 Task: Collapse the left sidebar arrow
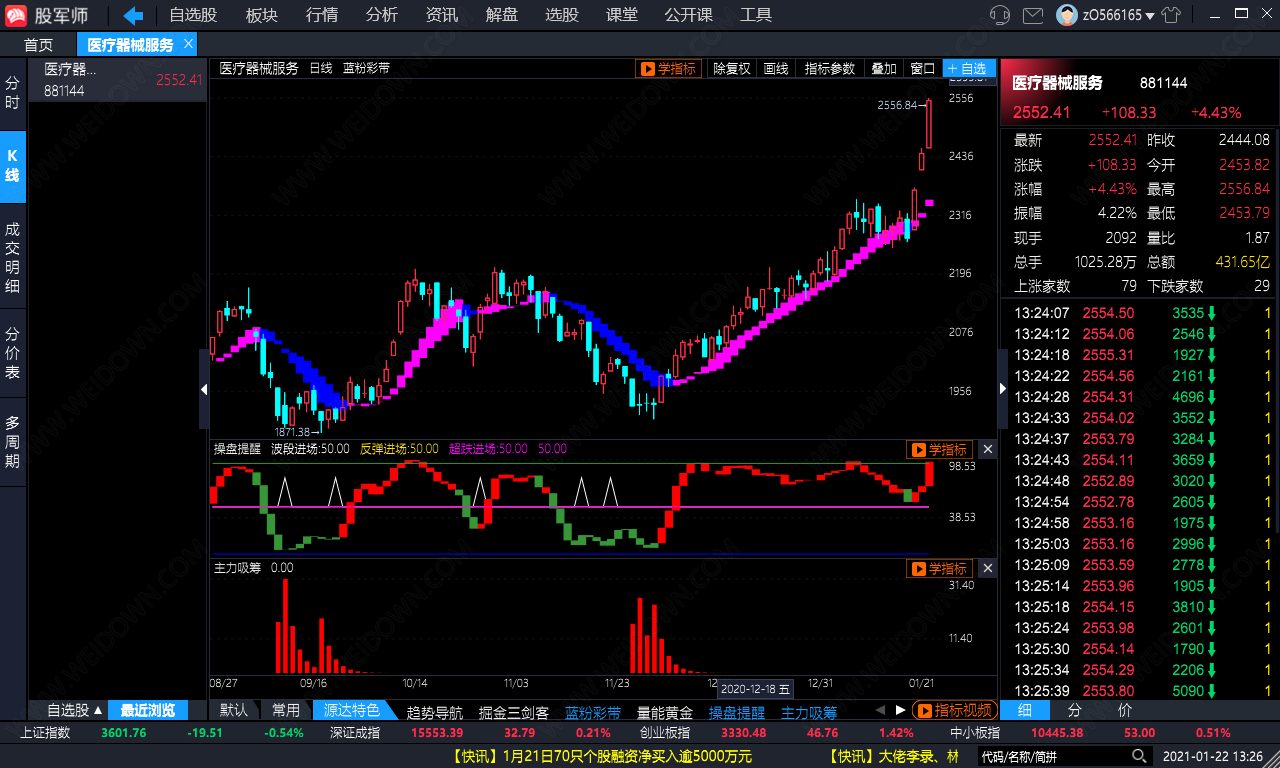204,390
